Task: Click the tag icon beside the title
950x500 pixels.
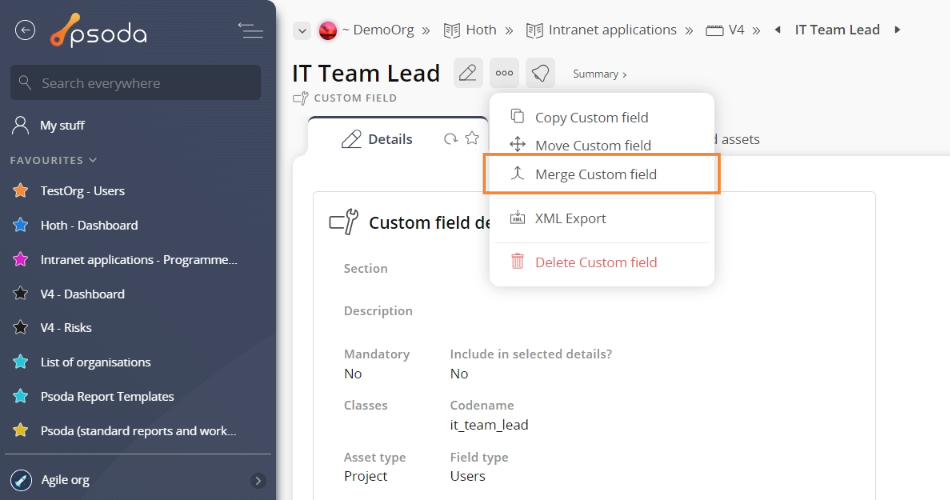Action: click(540, 73)
